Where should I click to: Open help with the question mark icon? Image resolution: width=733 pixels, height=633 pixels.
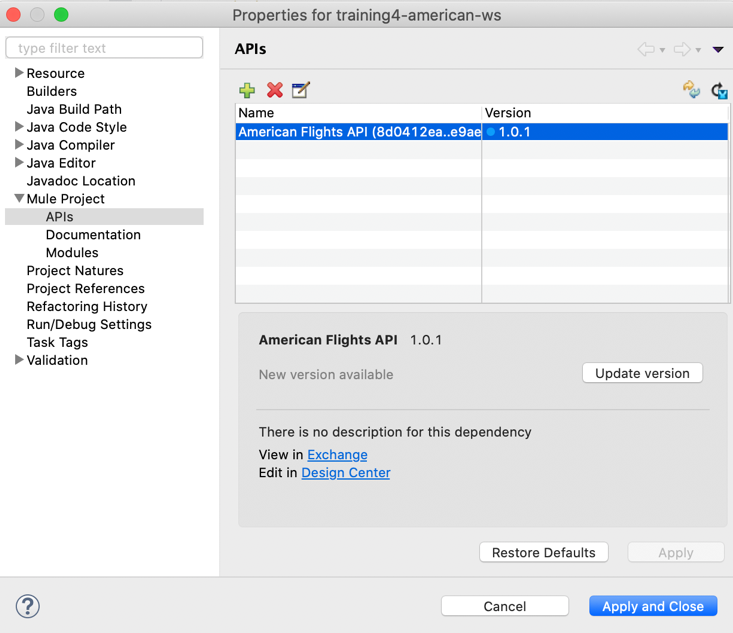(28, 606)
